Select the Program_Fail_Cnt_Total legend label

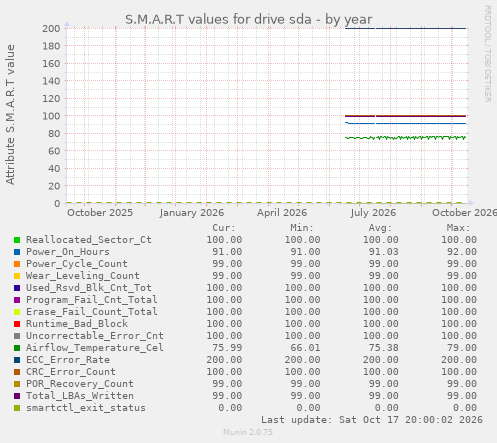[92, 300]
